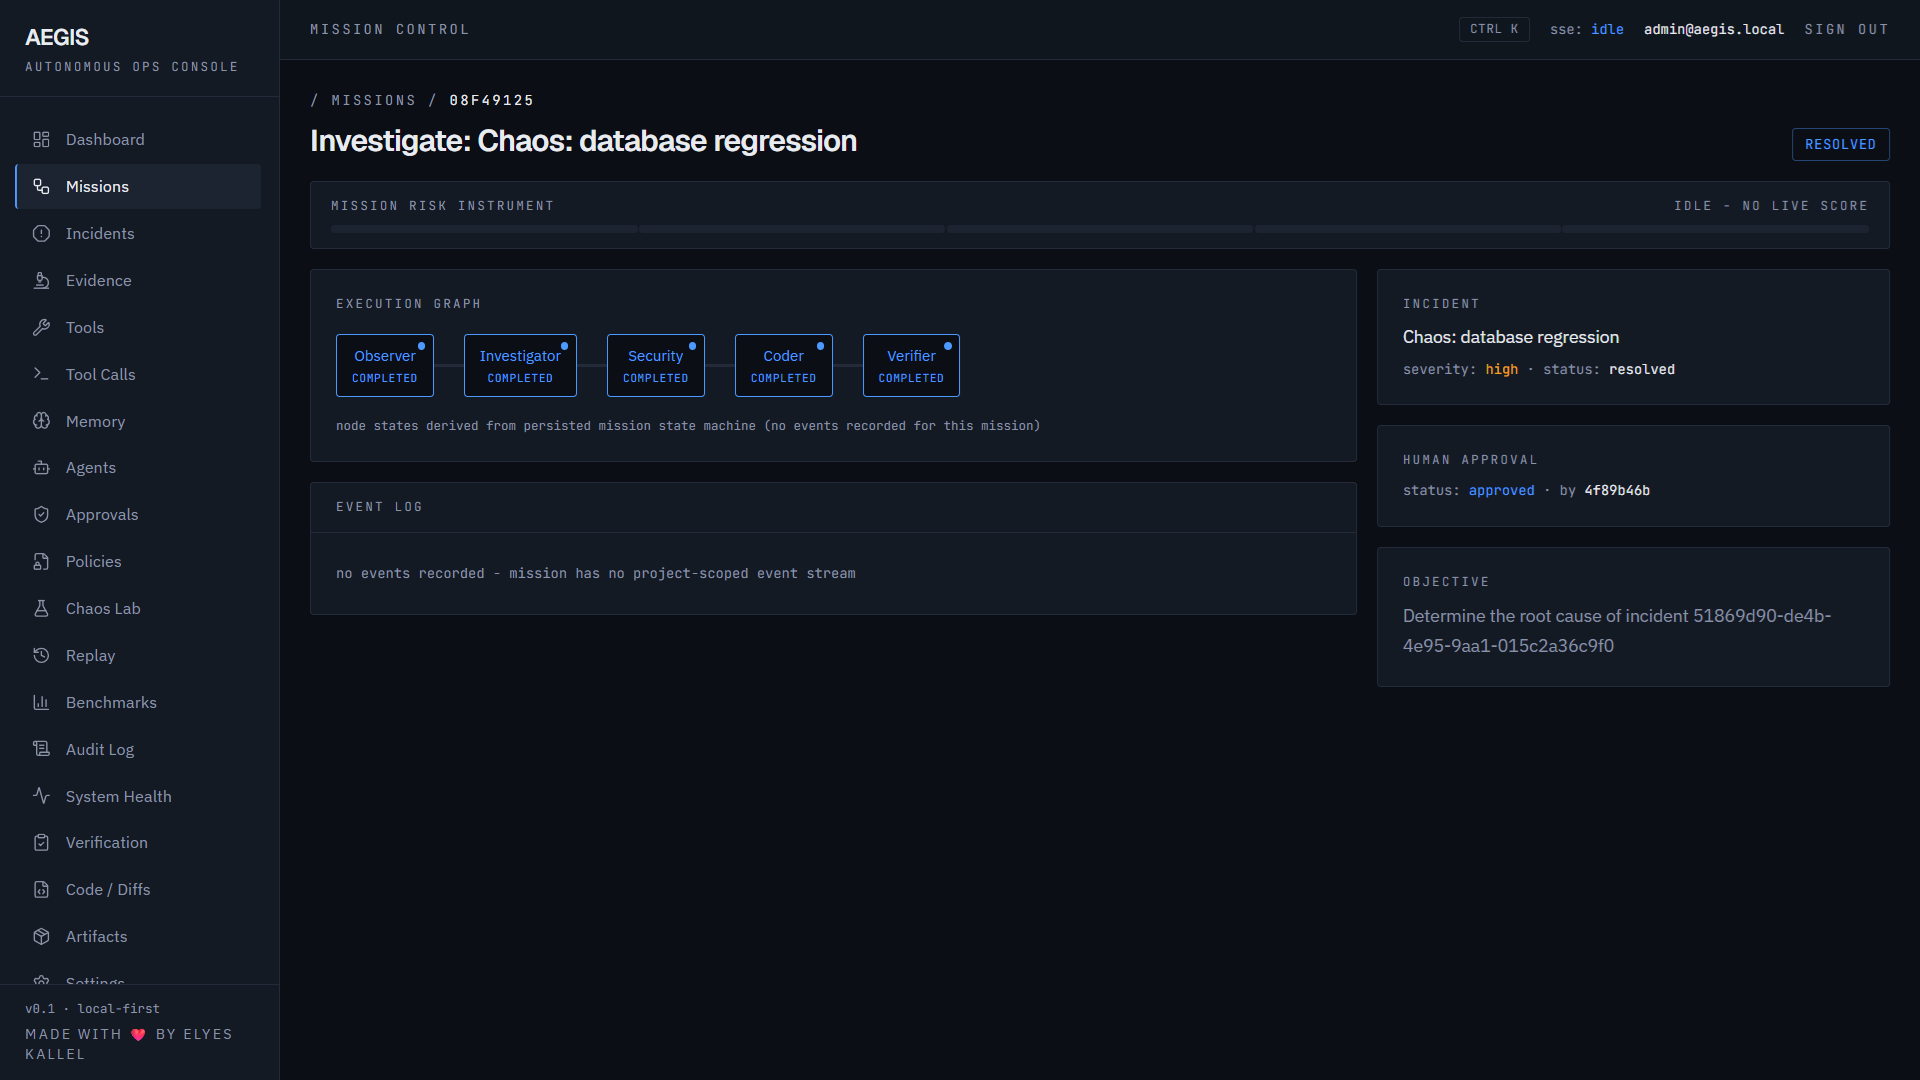
Task: Click mission ID 08F49125 in breadcrumb
Action: click(x=492, y=101)
